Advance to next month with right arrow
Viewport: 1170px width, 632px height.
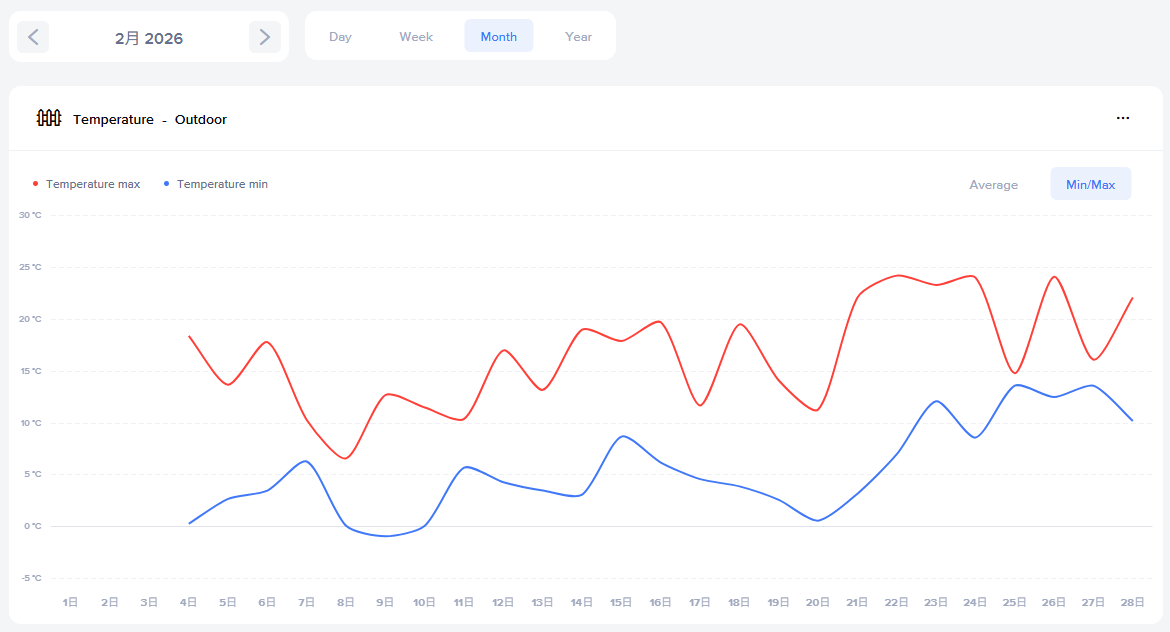264,37
